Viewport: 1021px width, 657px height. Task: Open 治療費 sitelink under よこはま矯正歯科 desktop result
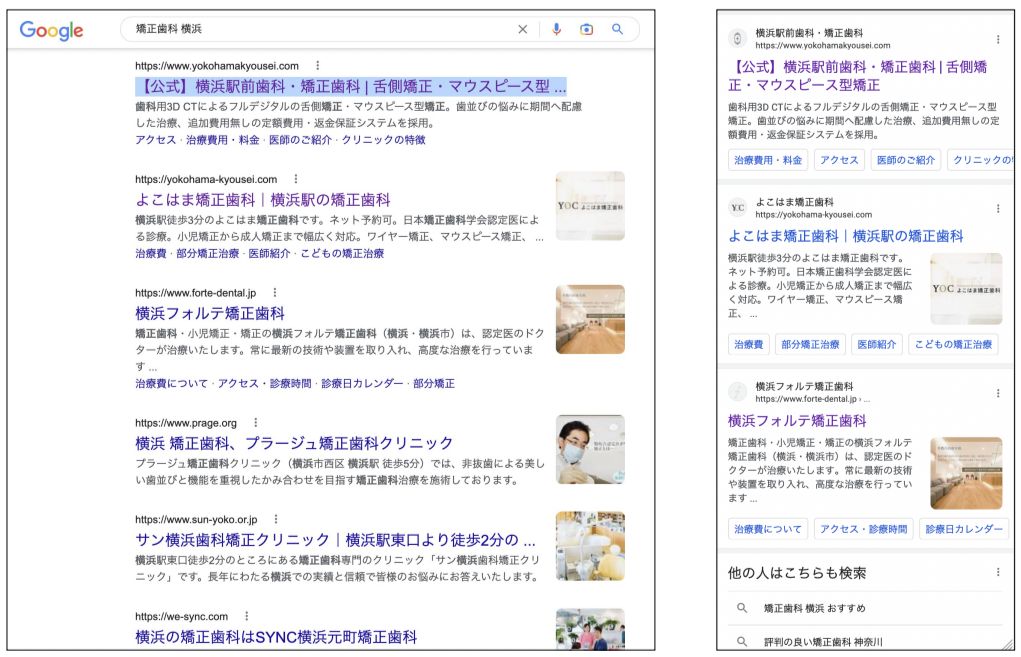click(151, 254)
